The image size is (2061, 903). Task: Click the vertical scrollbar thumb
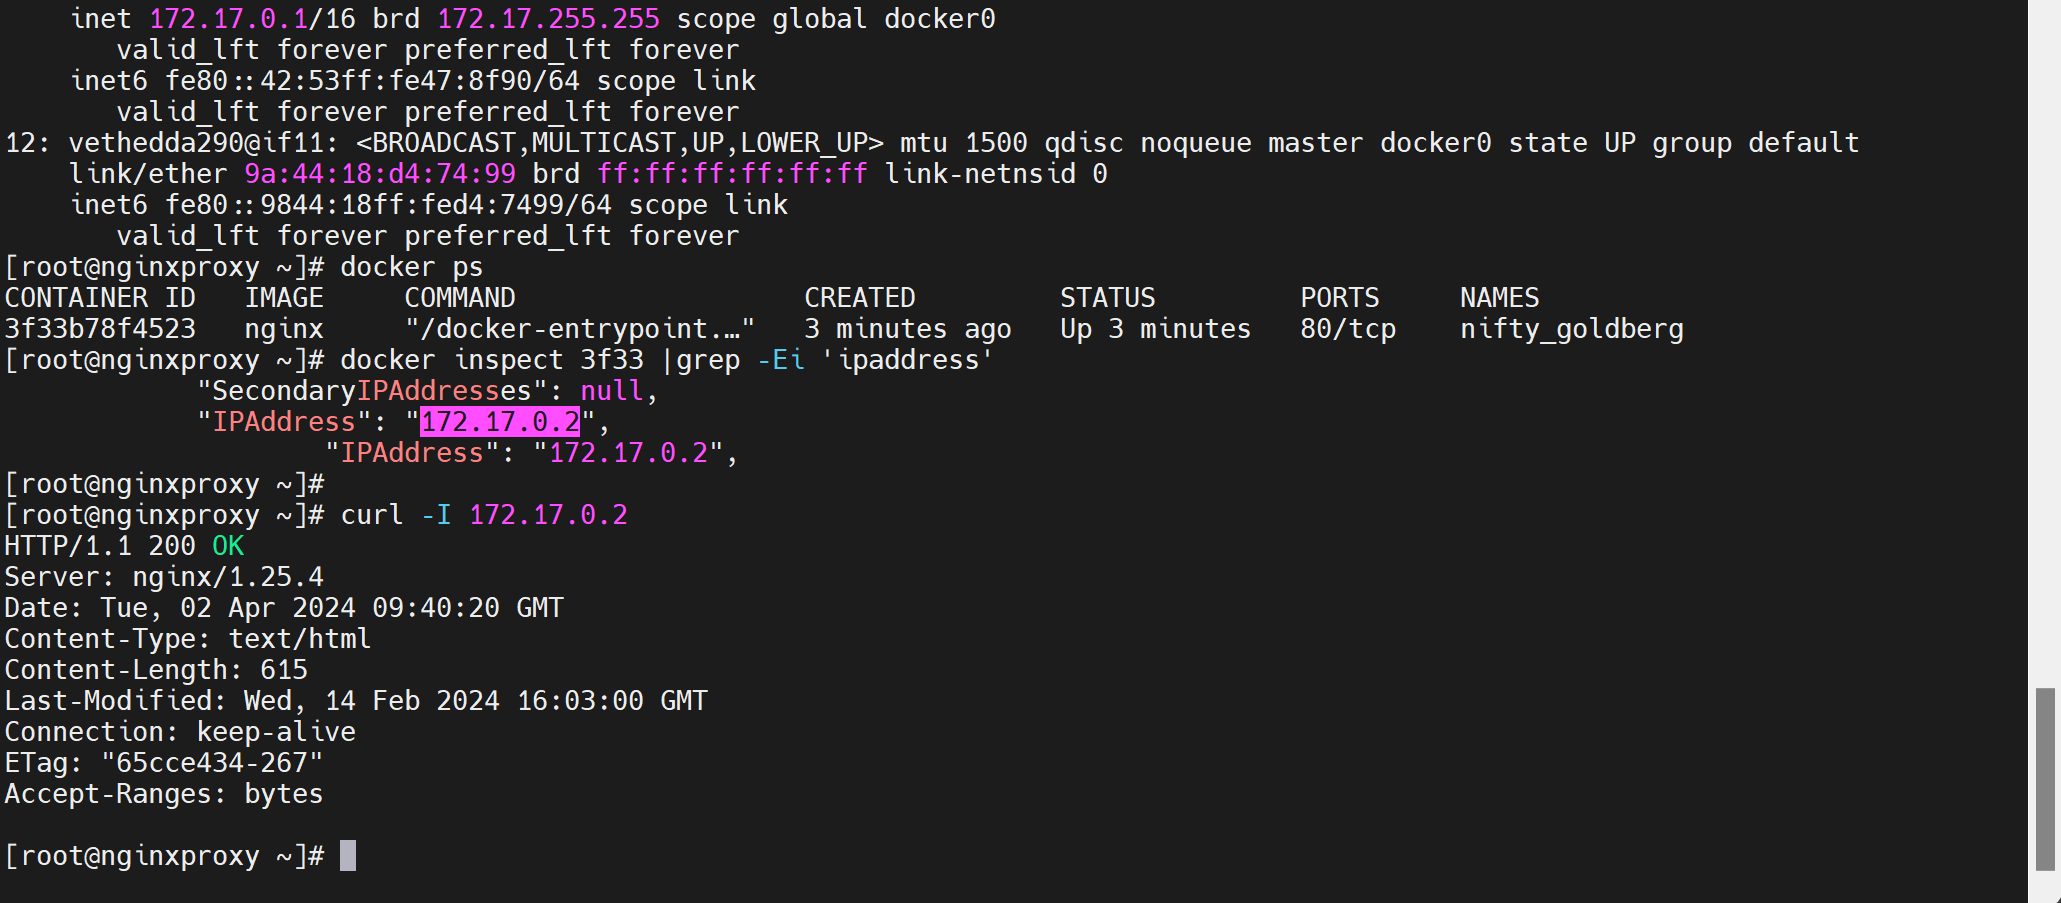tap(2045, 778)
